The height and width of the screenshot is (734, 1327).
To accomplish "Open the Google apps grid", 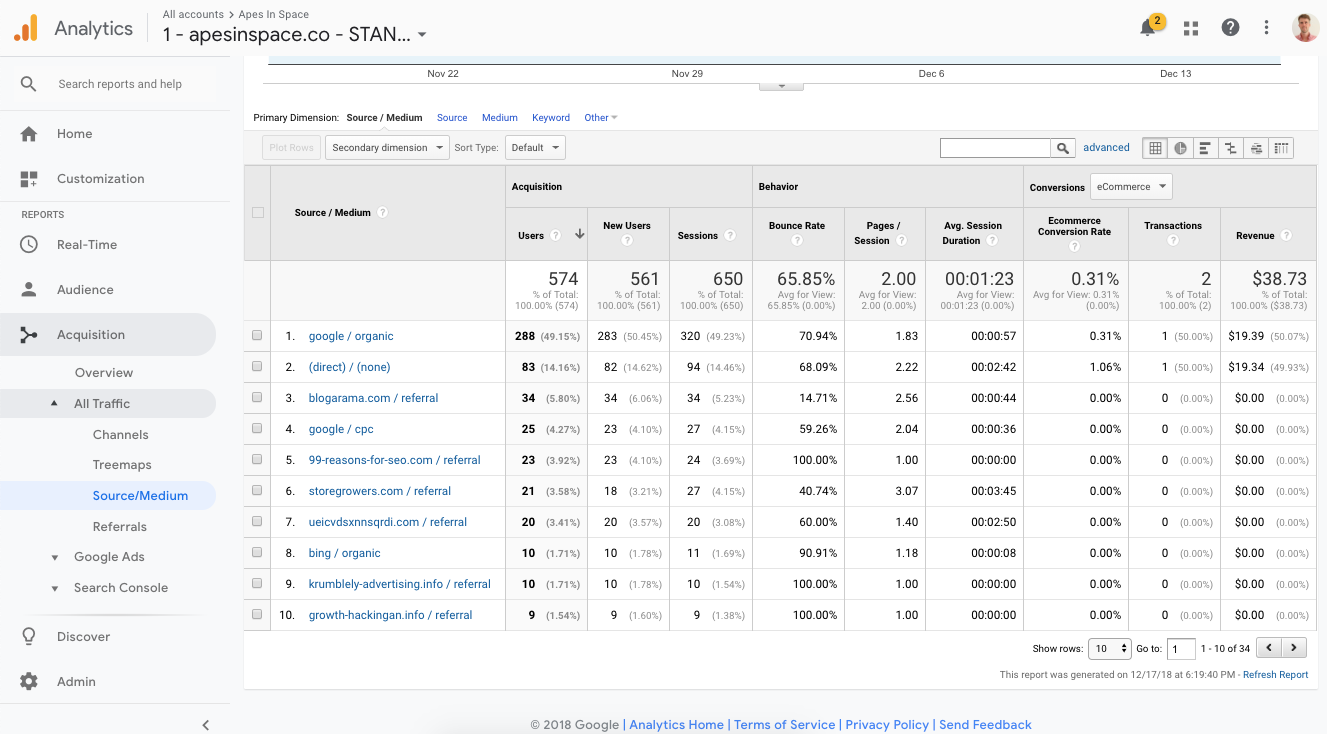I will (x=1191, y=28).
